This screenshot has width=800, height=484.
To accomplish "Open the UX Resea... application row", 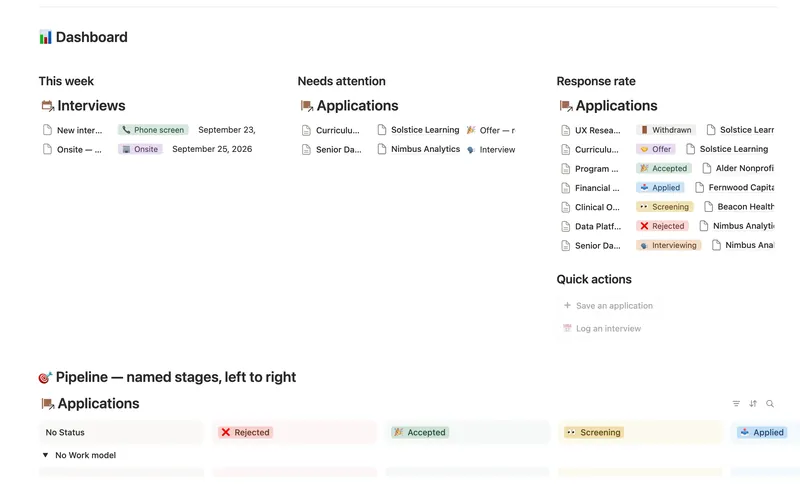I will [597, 130].
